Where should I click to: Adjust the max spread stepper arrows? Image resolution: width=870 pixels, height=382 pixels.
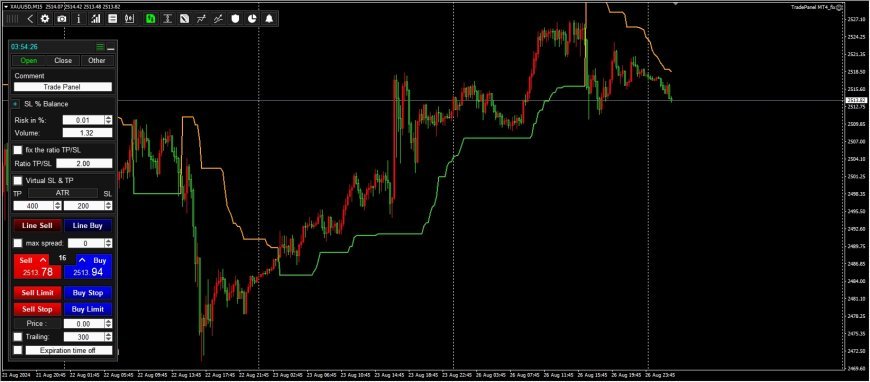coord(108,243)
